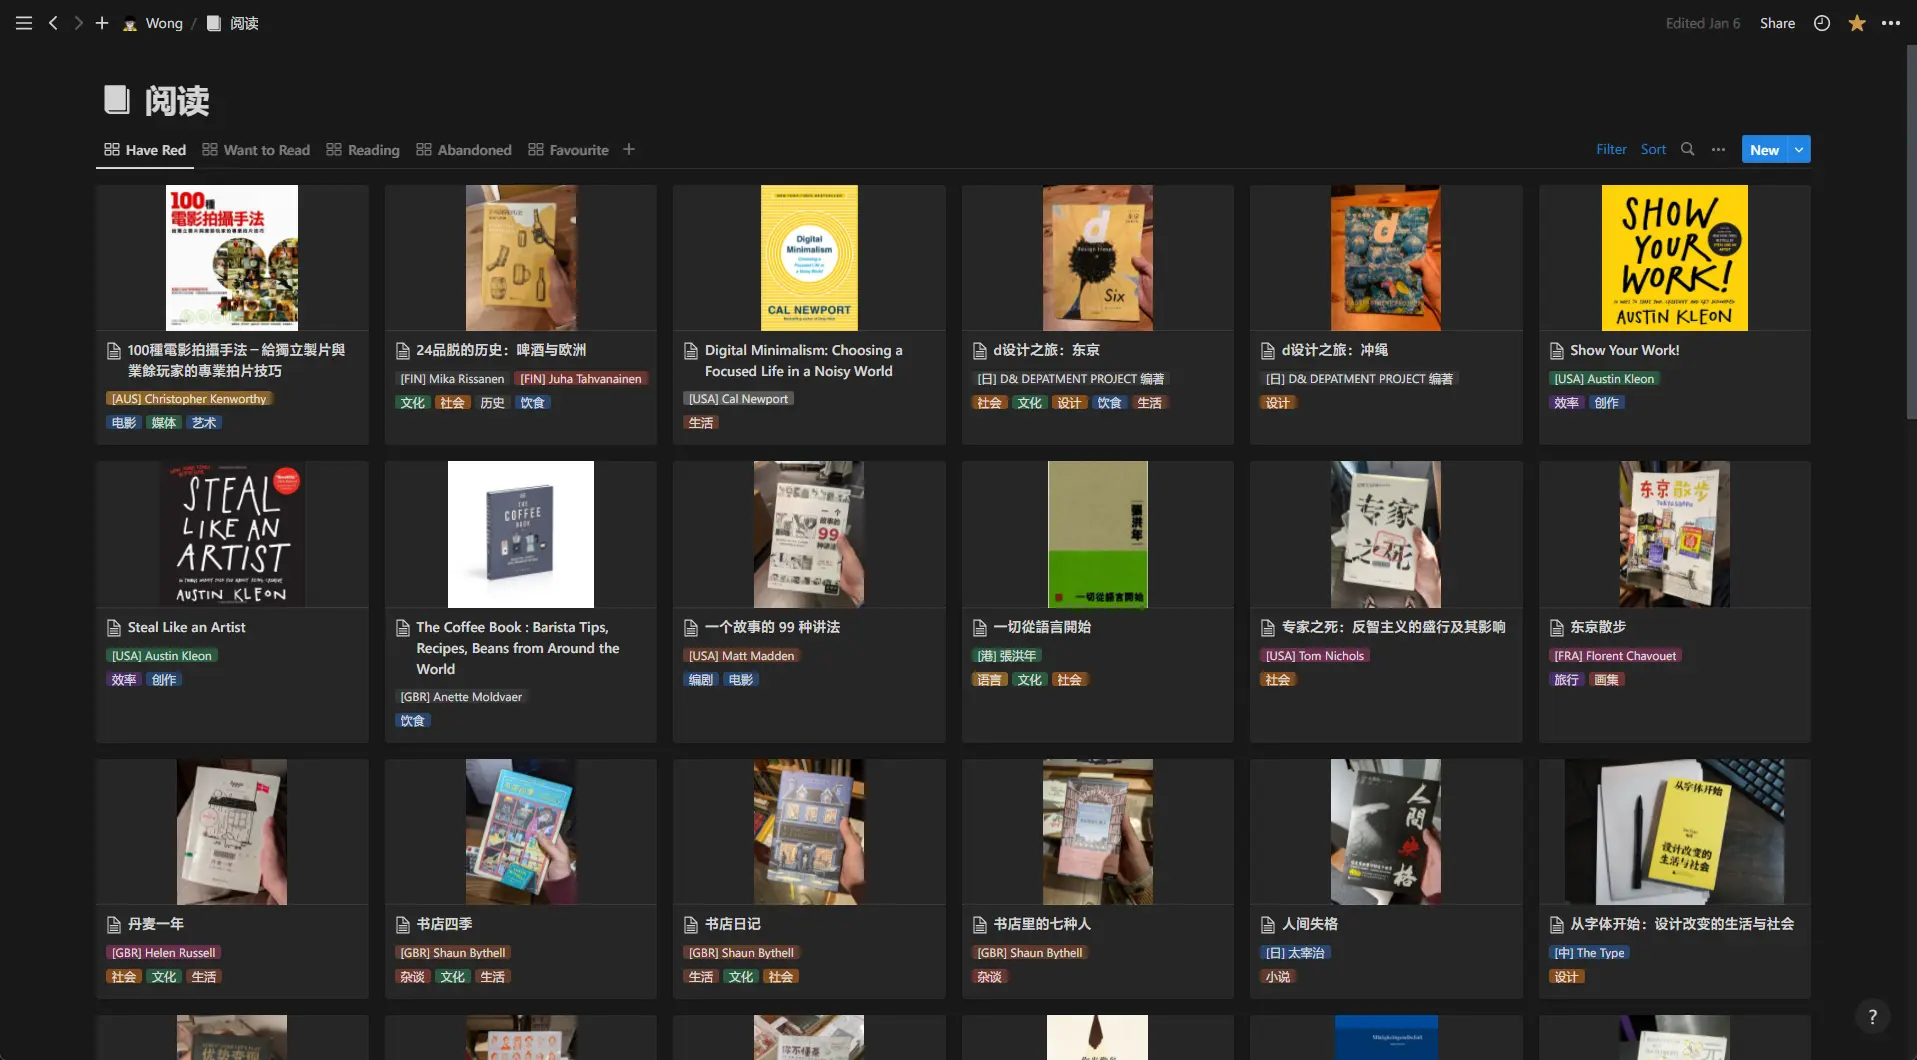Click the search magnifier in database toolbar
This screenshot has height=1060, width=1917.
(x=1688, y=149)
